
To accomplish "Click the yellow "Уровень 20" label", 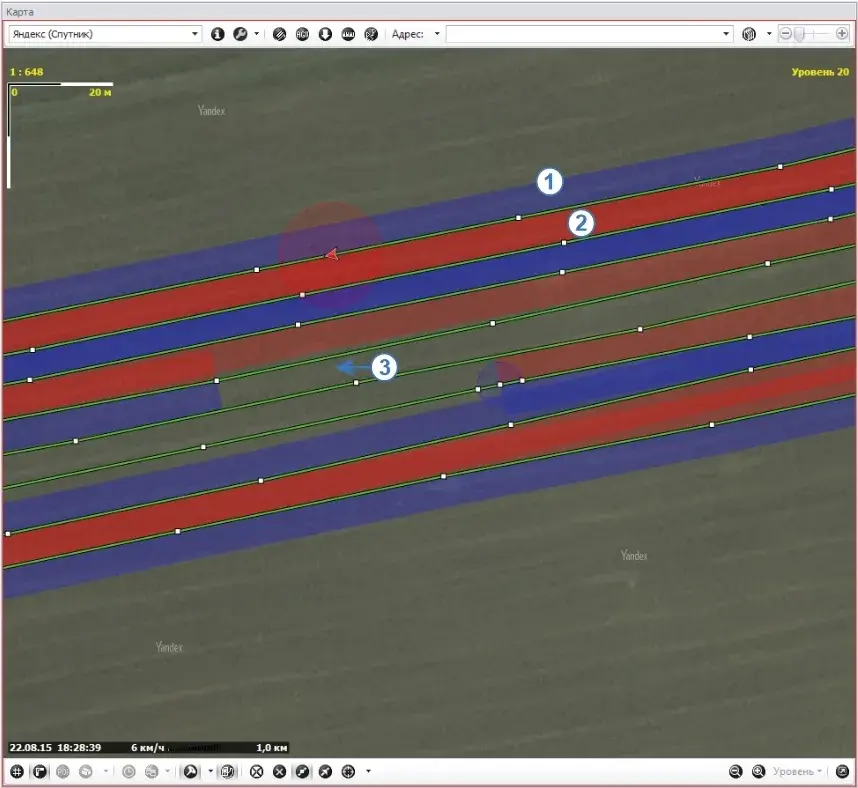I will coord(820,72).
